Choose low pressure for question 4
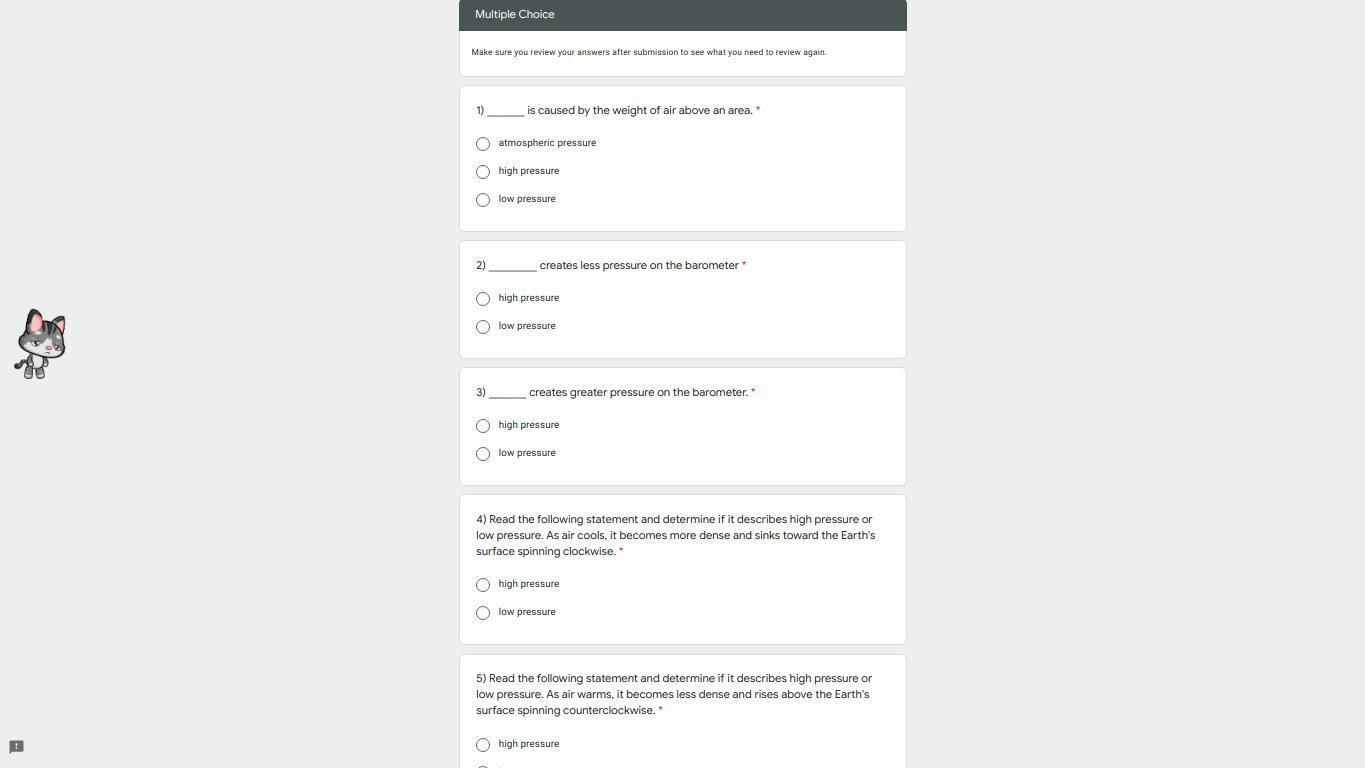This screenshot has width=1365, height=768. 483,613
